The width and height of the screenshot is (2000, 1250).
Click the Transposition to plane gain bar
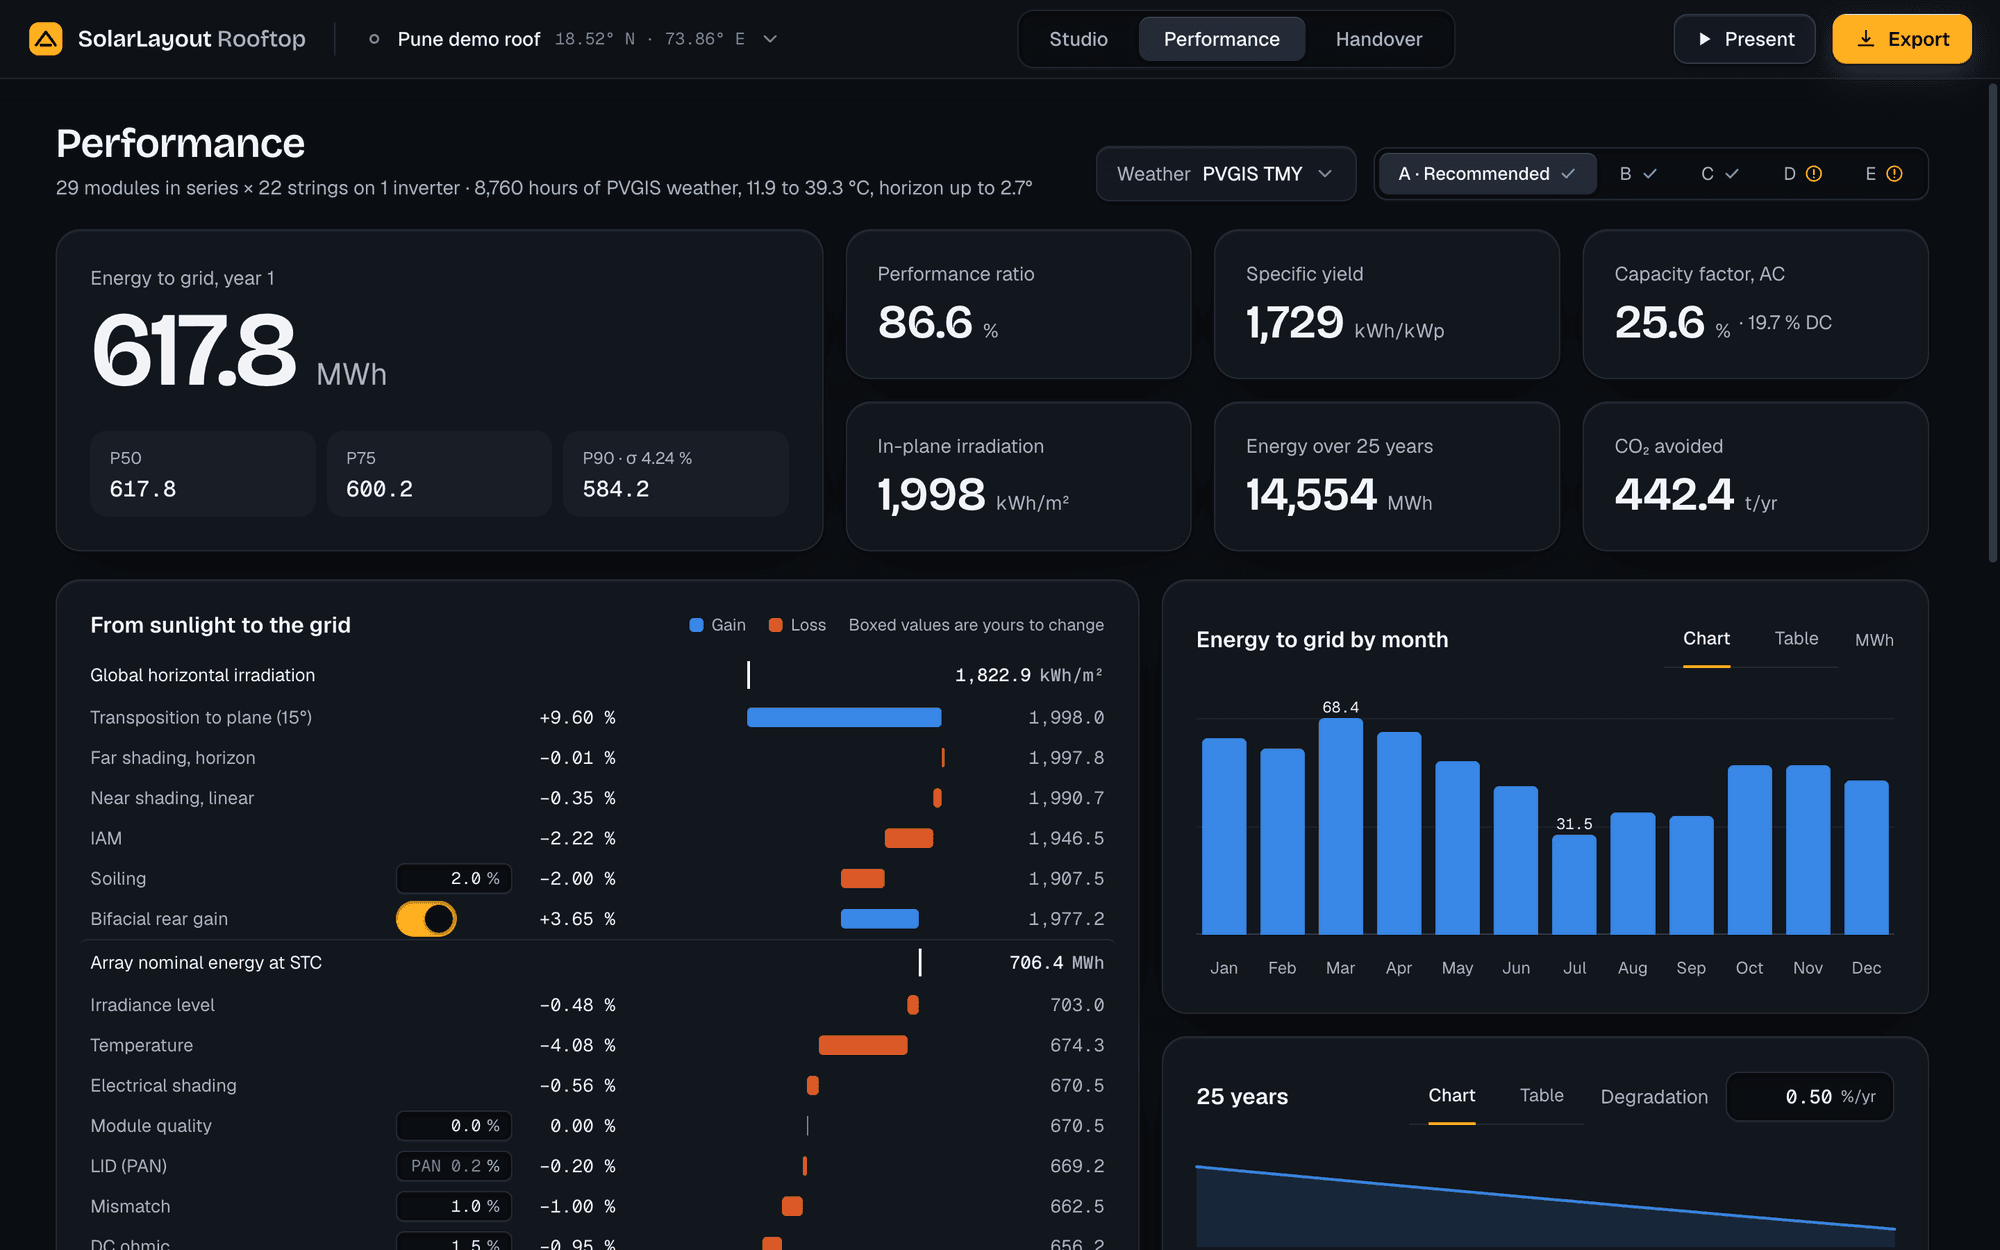click(844, 717)
